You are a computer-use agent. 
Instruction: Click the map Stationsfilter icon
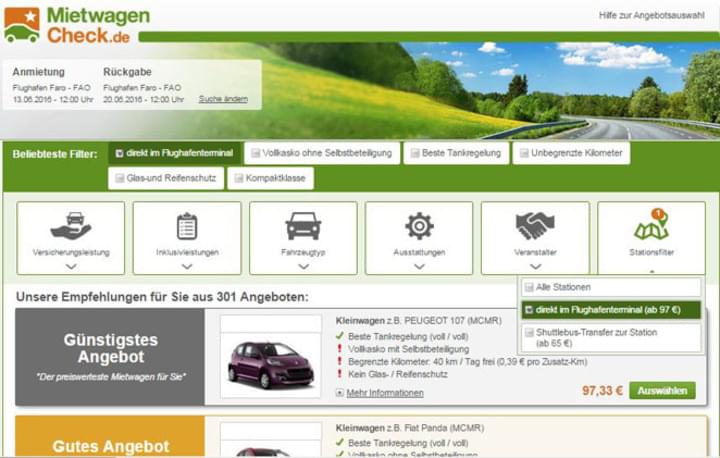pyautogui.click(x=652, y=224)
